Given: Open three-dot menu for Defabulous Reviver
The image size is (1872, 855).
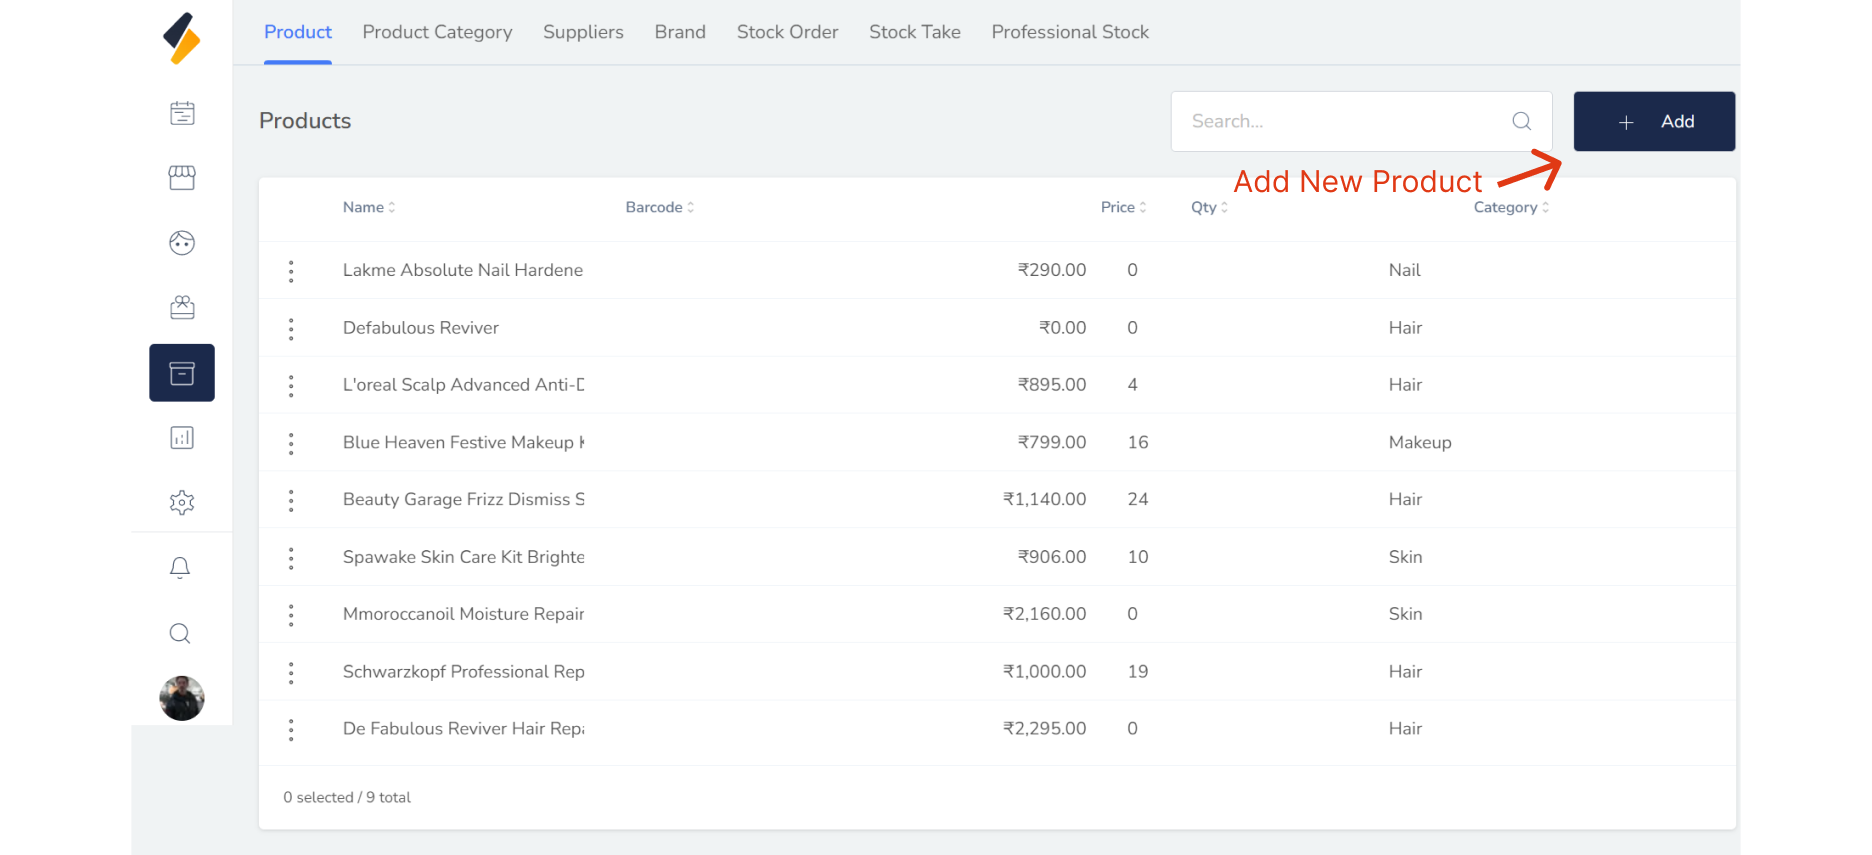Looking at the screenshot, I should click(x=291, y=329).
